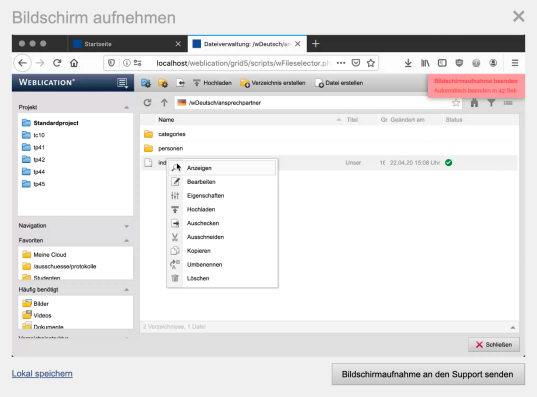Click Bildschirmaufnahme an den Support senden

coord(428,374)
